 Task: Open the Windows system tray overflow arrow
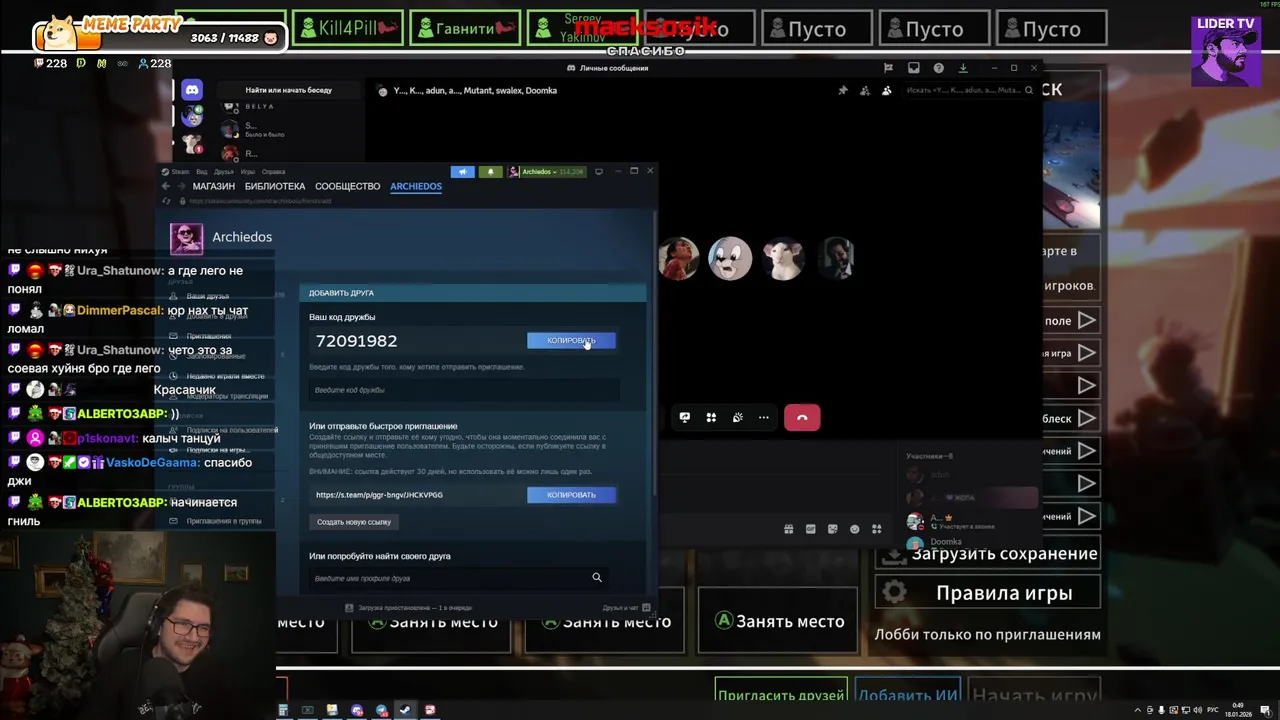tap(1137, 710)
